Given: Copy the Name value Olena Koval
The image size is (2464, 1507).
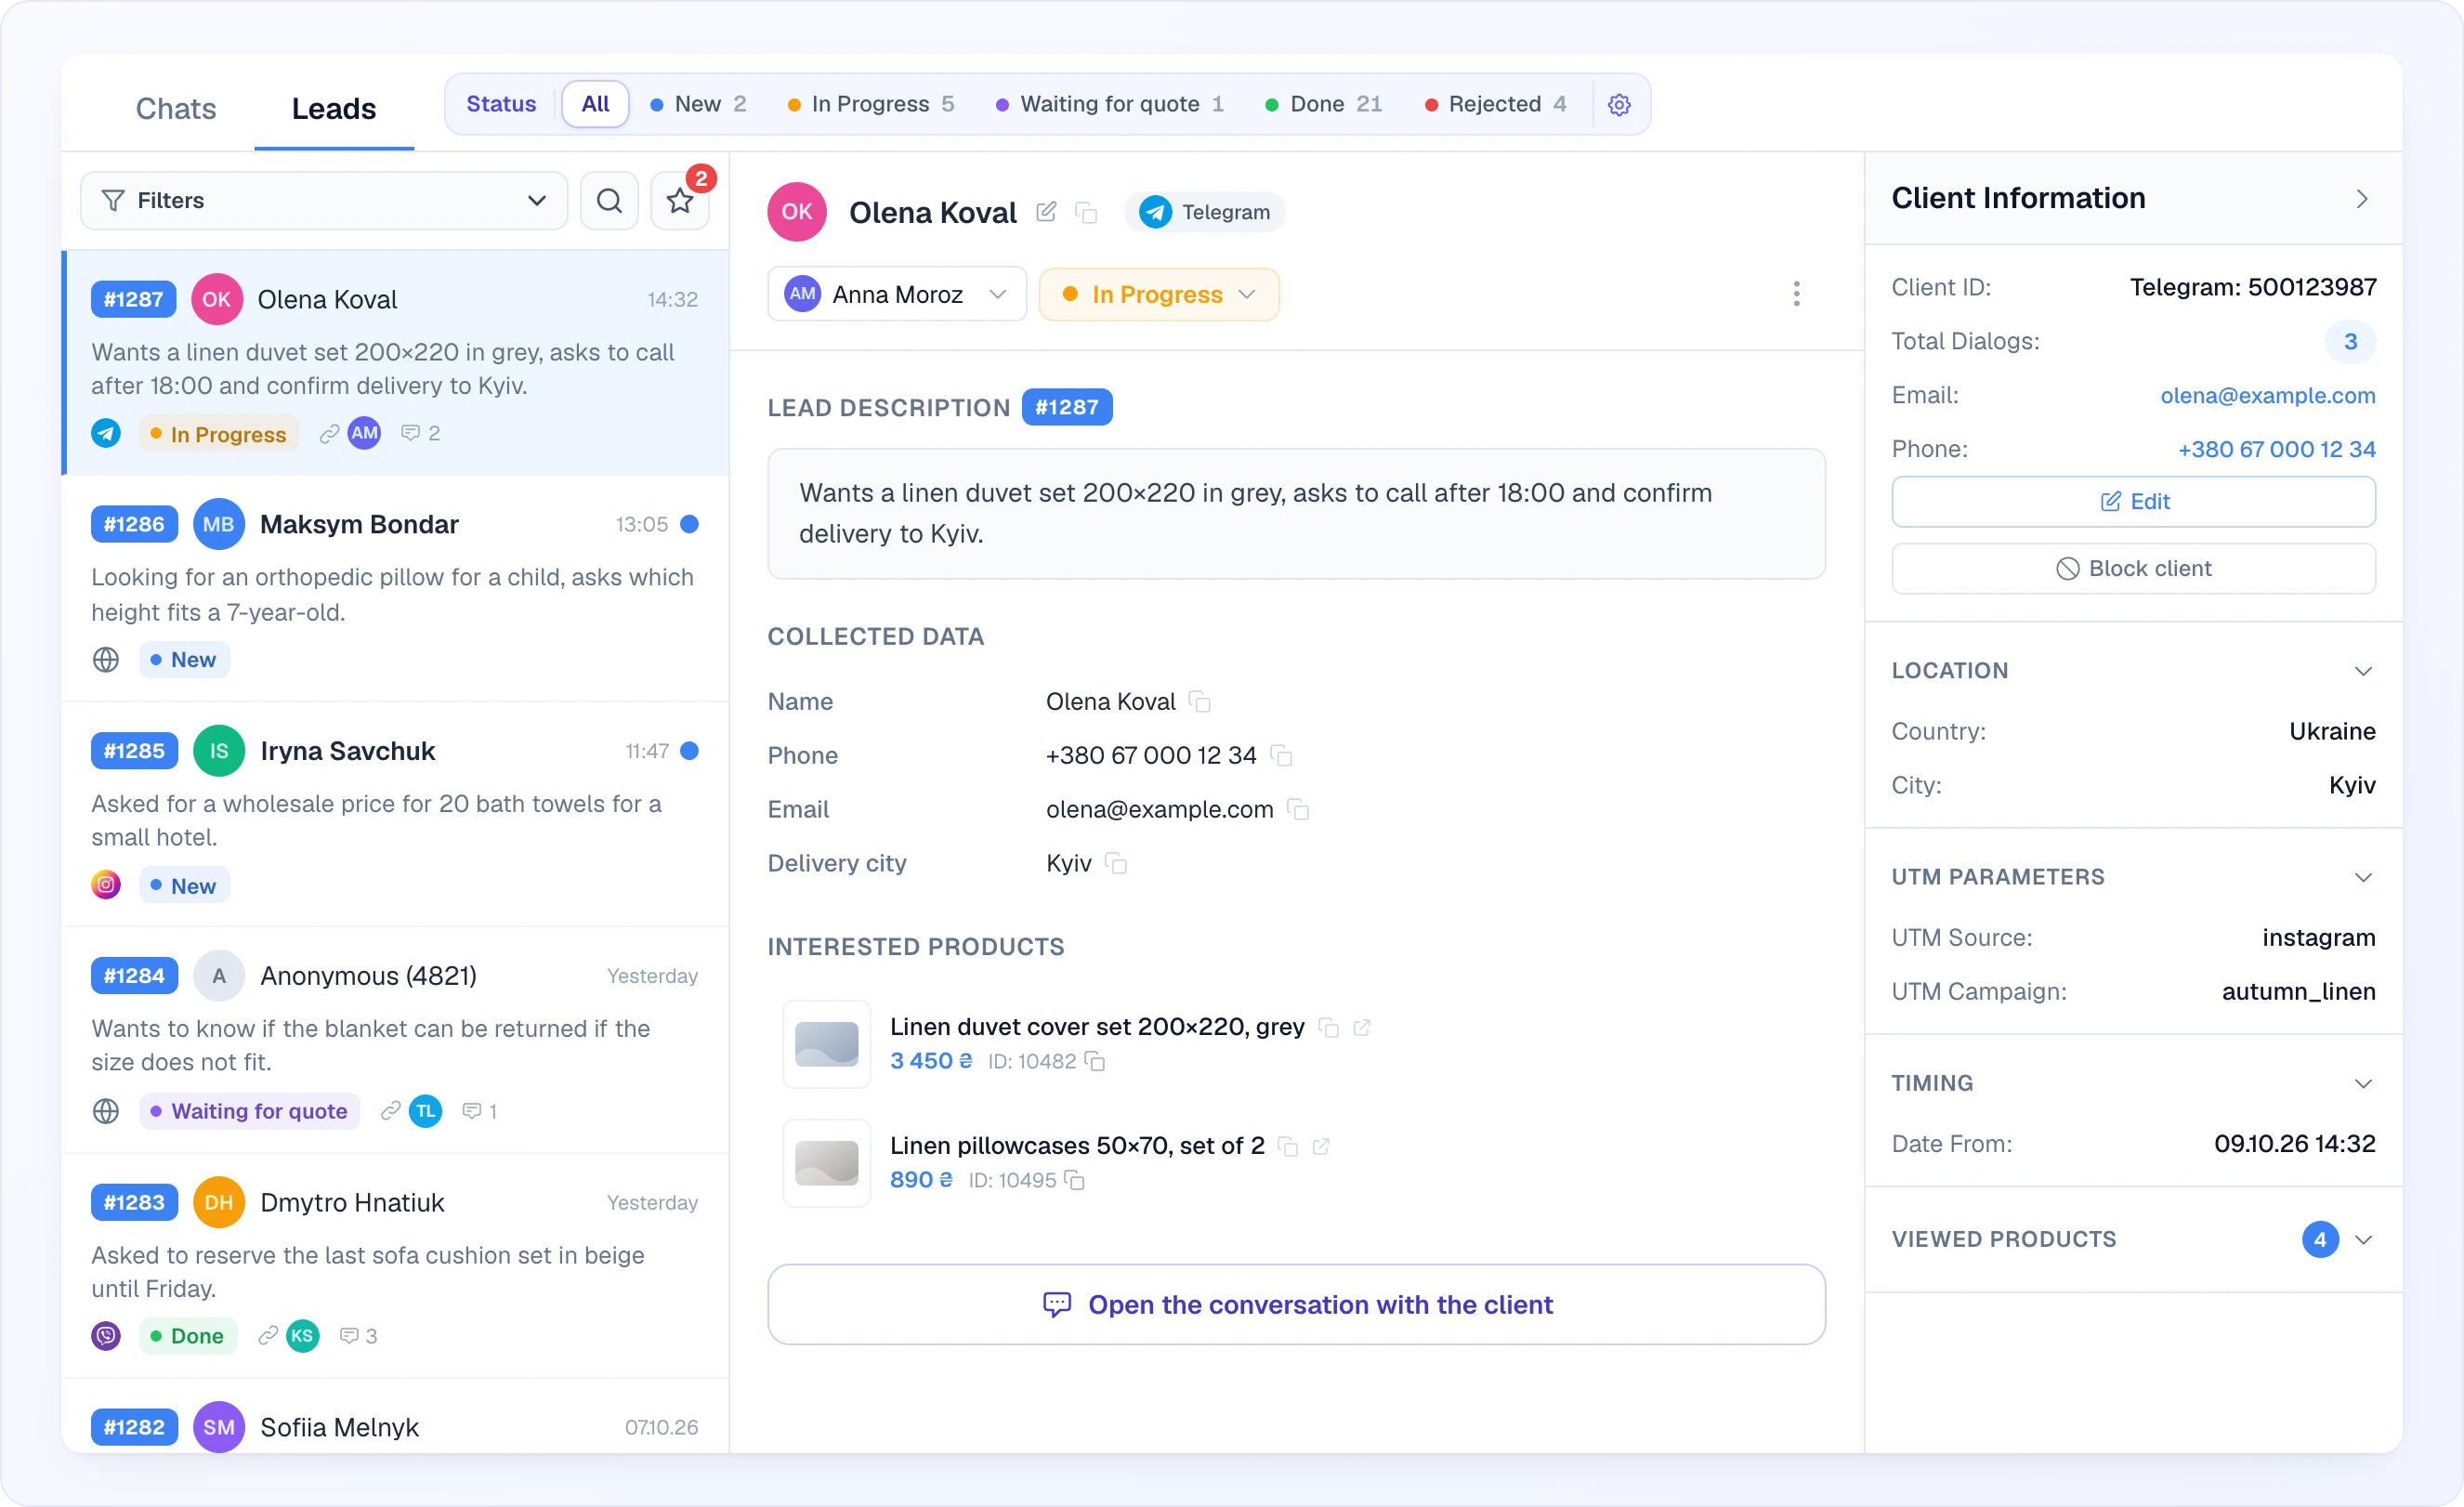Looking at the screenshot, I should tap(1199, 702).
